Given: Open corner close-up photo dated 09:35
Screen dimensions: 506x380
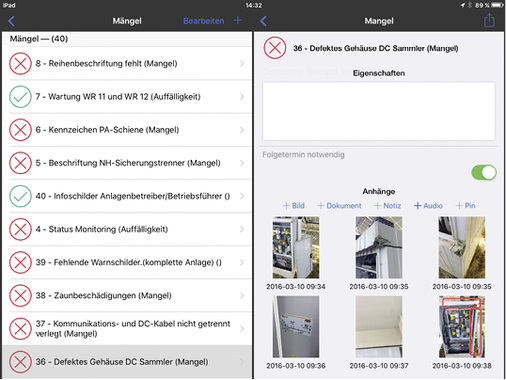Looking at the screenshot, I should [x=462, y=247].
